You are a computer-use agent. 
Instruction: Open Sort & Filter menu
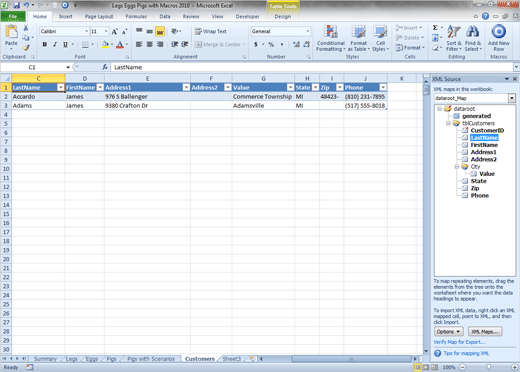click(454, 38)
